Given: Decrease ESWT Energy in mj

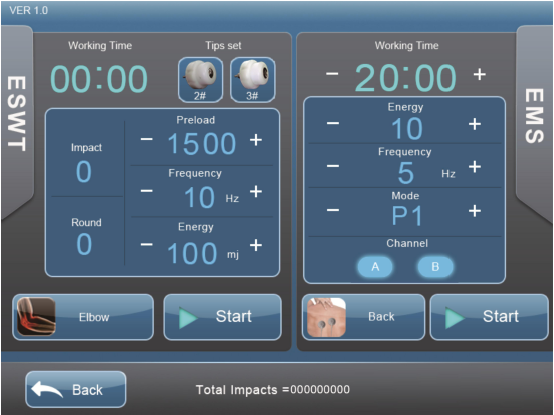Looking at the screenshot, I should [x=147, y=244].
